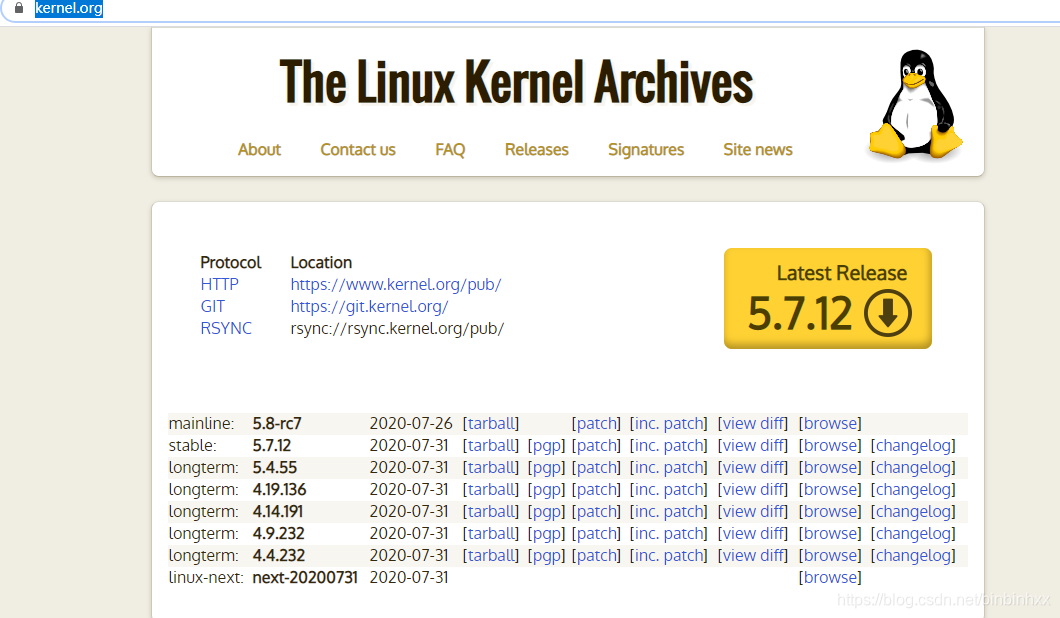Screen dimensions: 1060x618
Task: Click the rsync://rsync.kernel.org/pub/ text
Action: click(x=398, y=329)
